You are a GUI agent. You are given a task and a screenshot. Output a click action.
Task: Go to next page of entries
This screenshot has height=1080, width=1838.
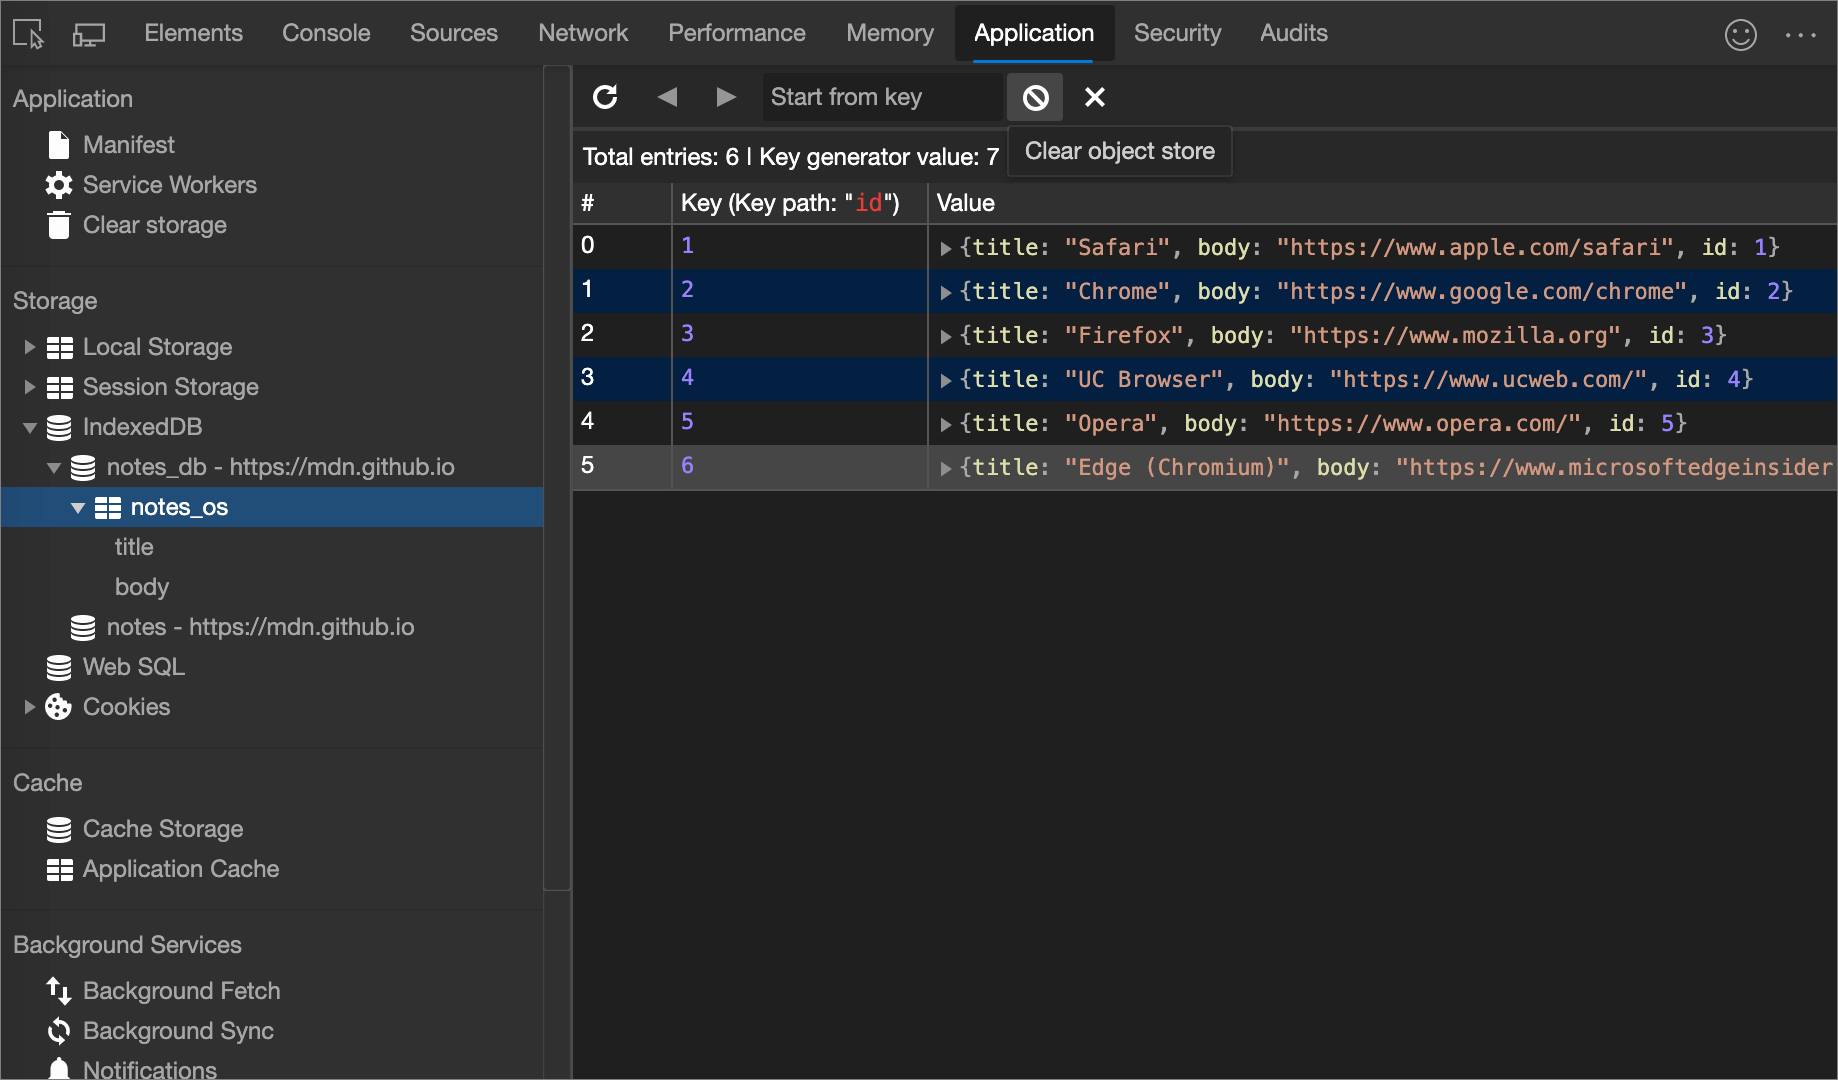tap(726, 97)
